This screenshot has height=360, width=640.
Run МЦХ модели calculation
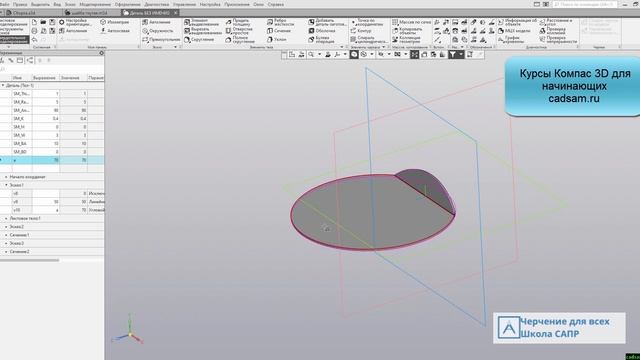(x=514, y=31)
